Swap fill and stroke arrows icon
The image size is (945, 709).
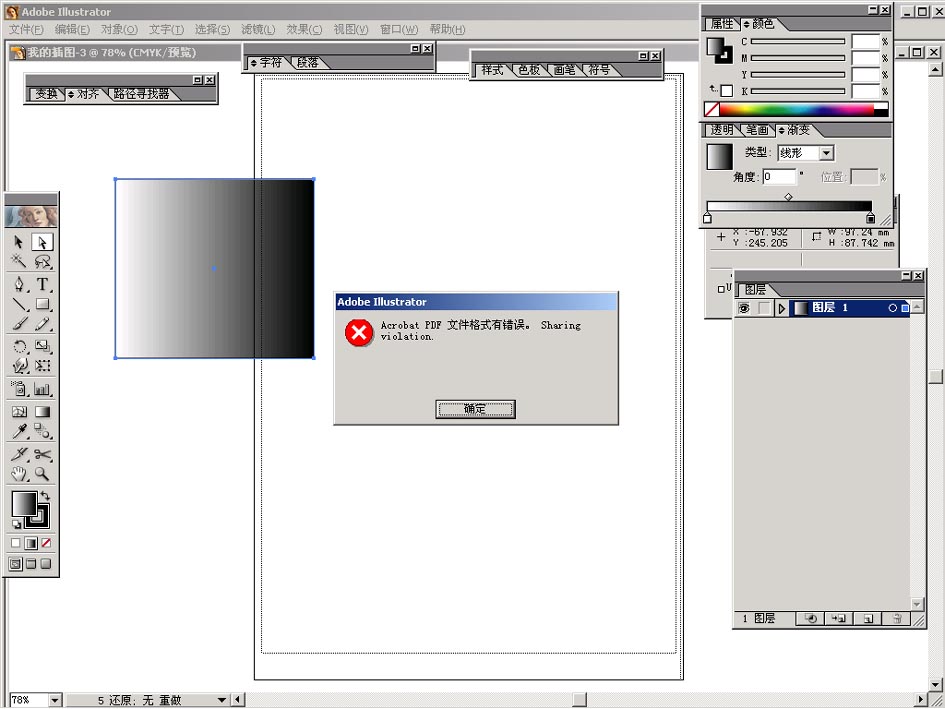tap(45, 496)
